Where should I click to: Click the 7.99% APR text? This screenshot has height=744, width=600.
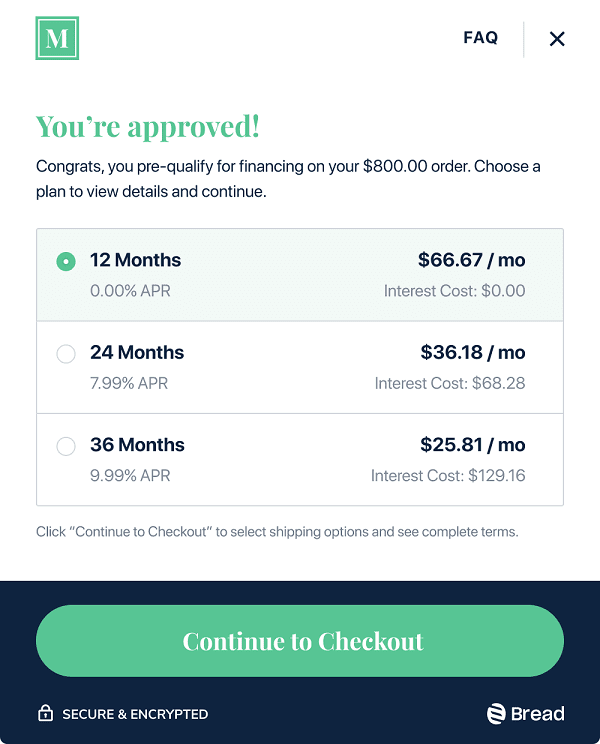[130, 383]
